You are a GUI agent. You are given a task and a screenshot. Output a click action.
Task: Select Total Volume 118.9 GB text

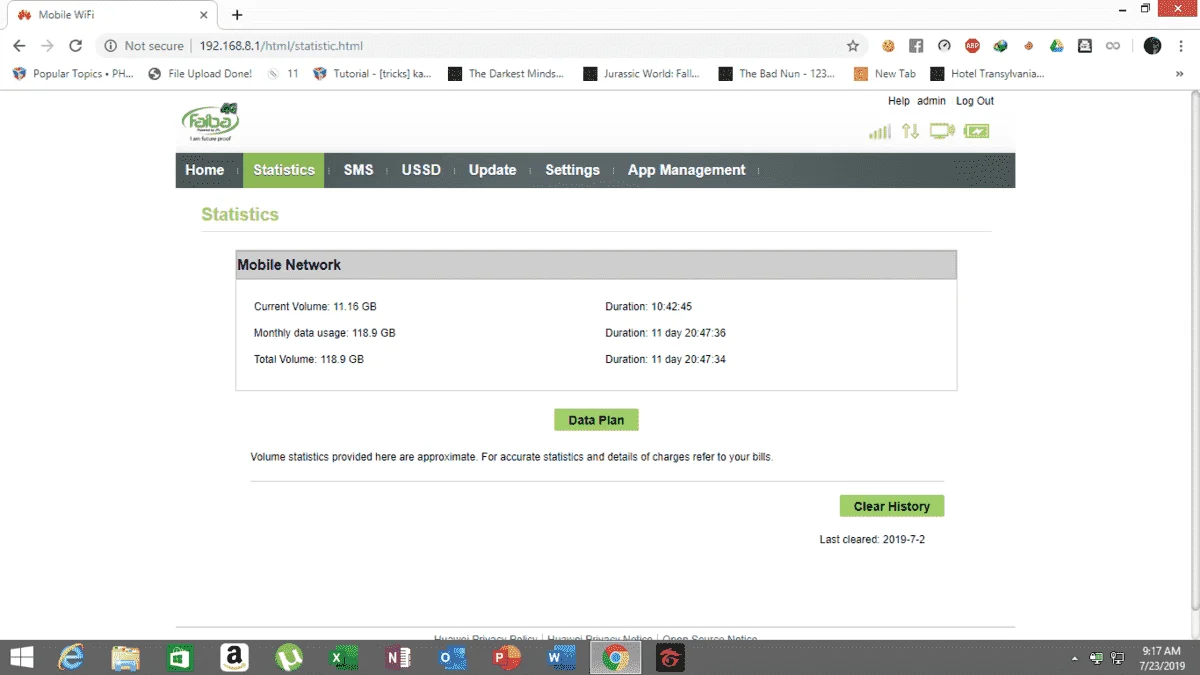pyautogui.click(x=309, y=359)
